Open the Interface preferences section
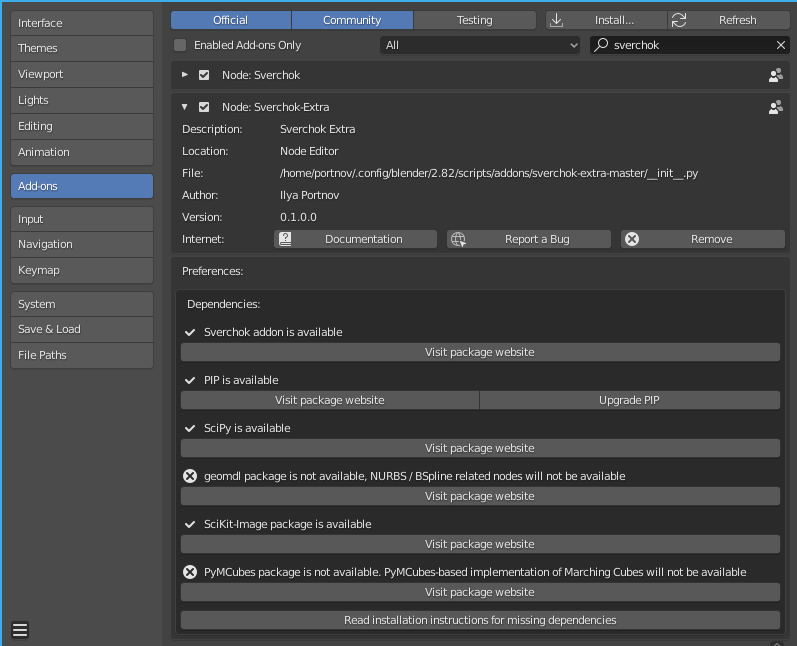Screen dimensions: 797x646 coord(82,23)
